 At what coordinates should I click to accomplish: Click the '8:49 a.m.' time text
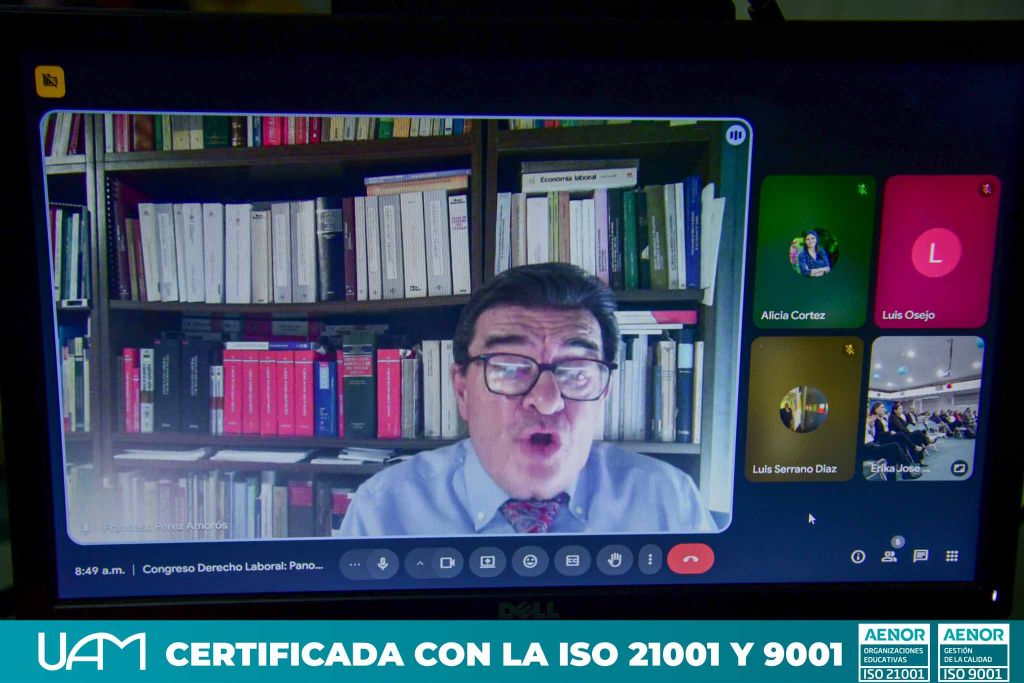click(99, 570)
